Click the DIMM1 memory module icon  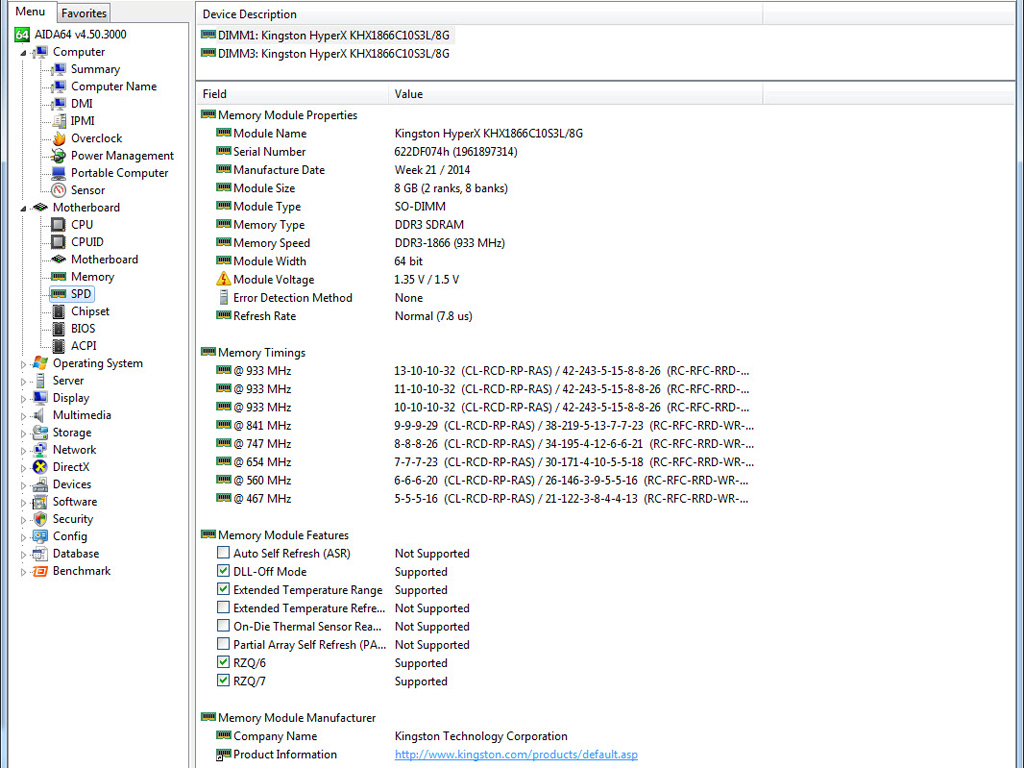point(208,35)
